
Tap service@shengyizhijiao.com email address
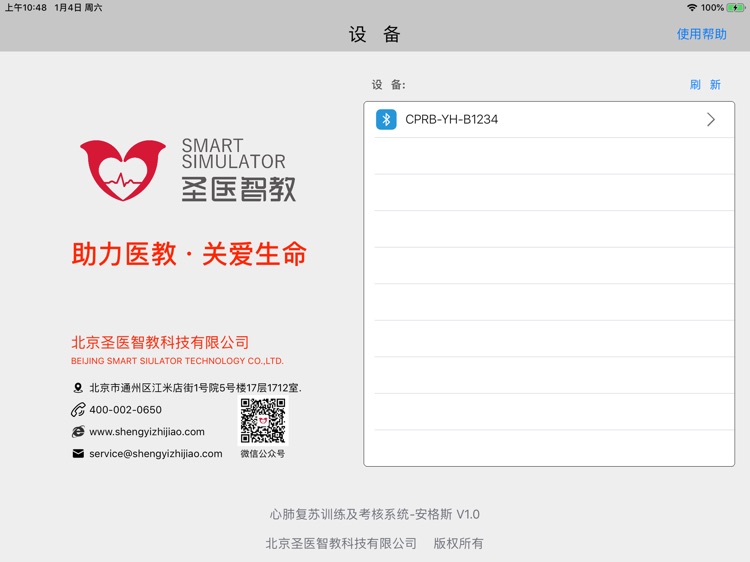[156, 453]
